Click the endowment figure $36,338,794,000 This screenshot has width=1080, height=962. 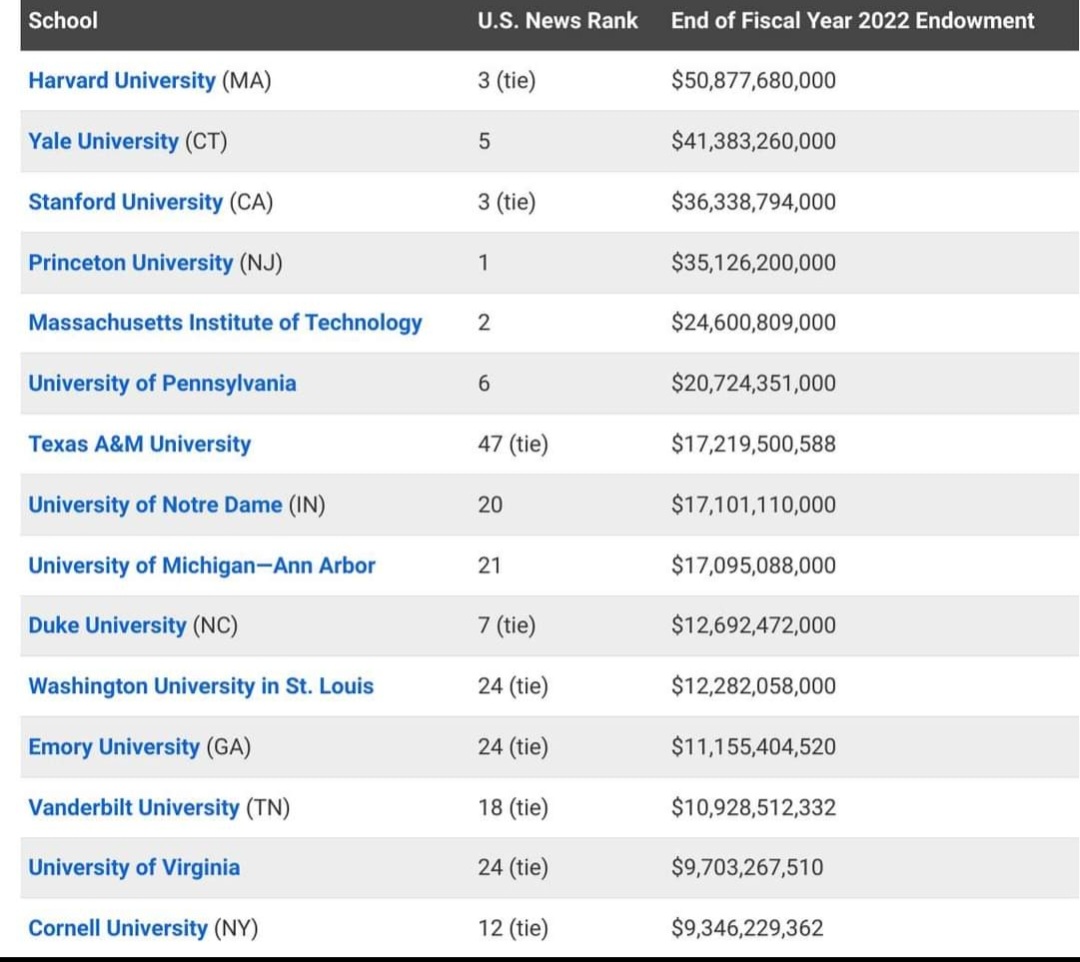pos(754,202)
